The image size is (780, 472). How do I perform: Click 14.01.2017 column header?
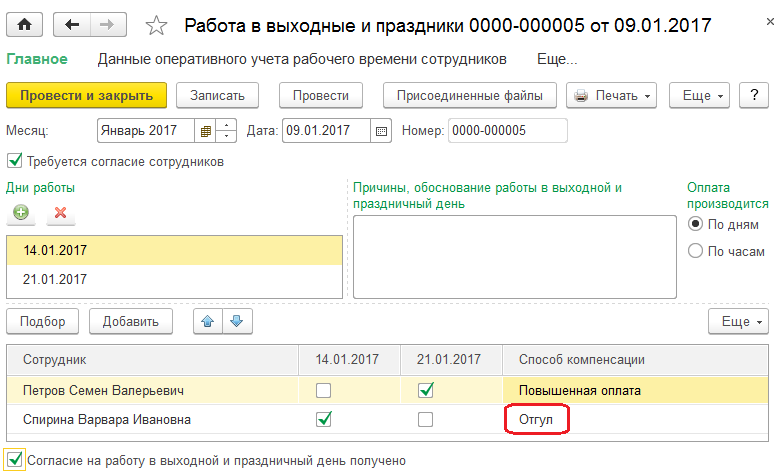[x=349, y=360]
